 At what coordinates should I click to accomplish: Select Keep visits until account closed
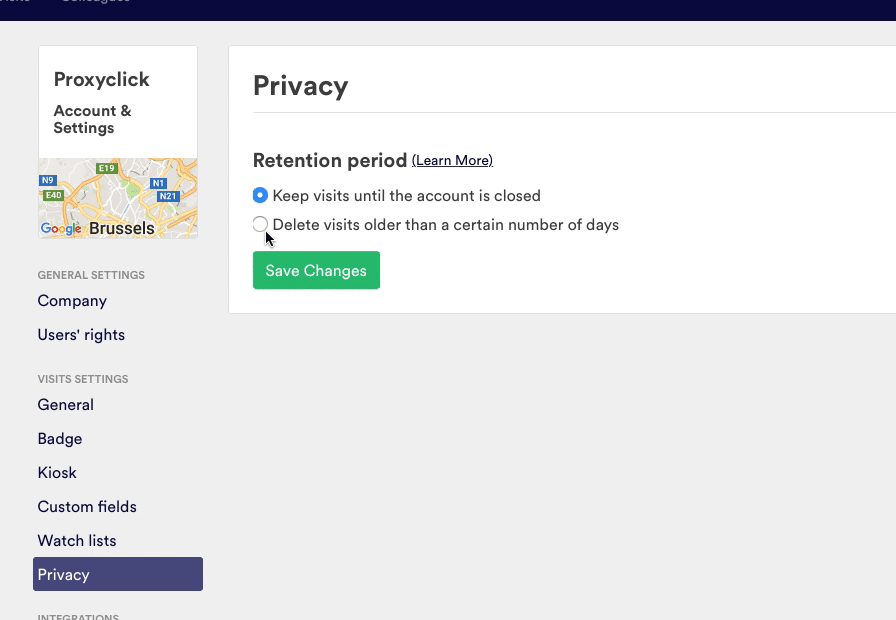(260, 196)
